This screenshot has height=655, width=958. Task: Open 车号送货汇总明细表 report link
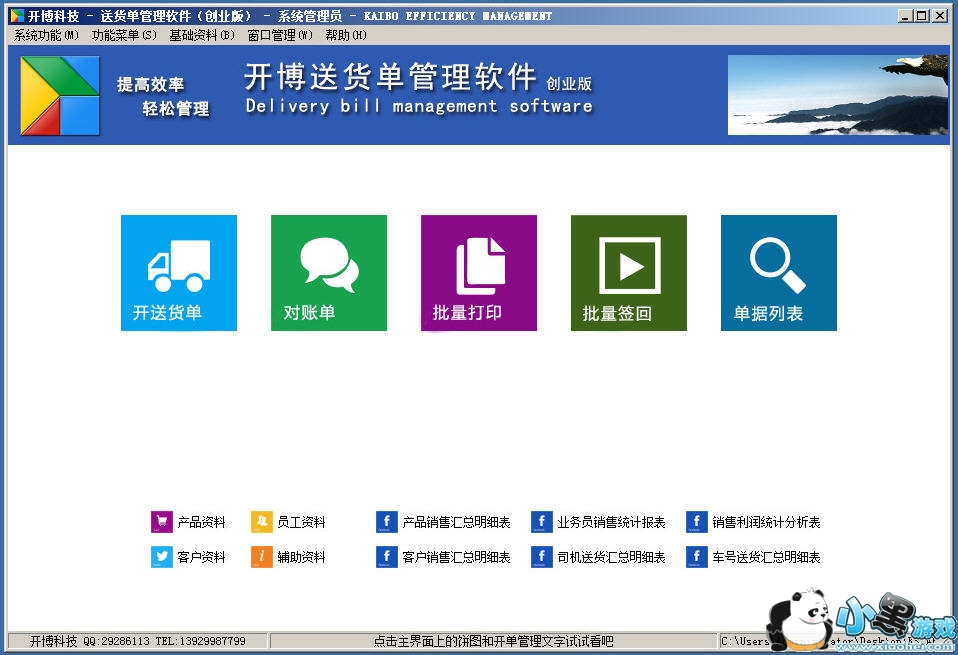(x=766, y=557)
